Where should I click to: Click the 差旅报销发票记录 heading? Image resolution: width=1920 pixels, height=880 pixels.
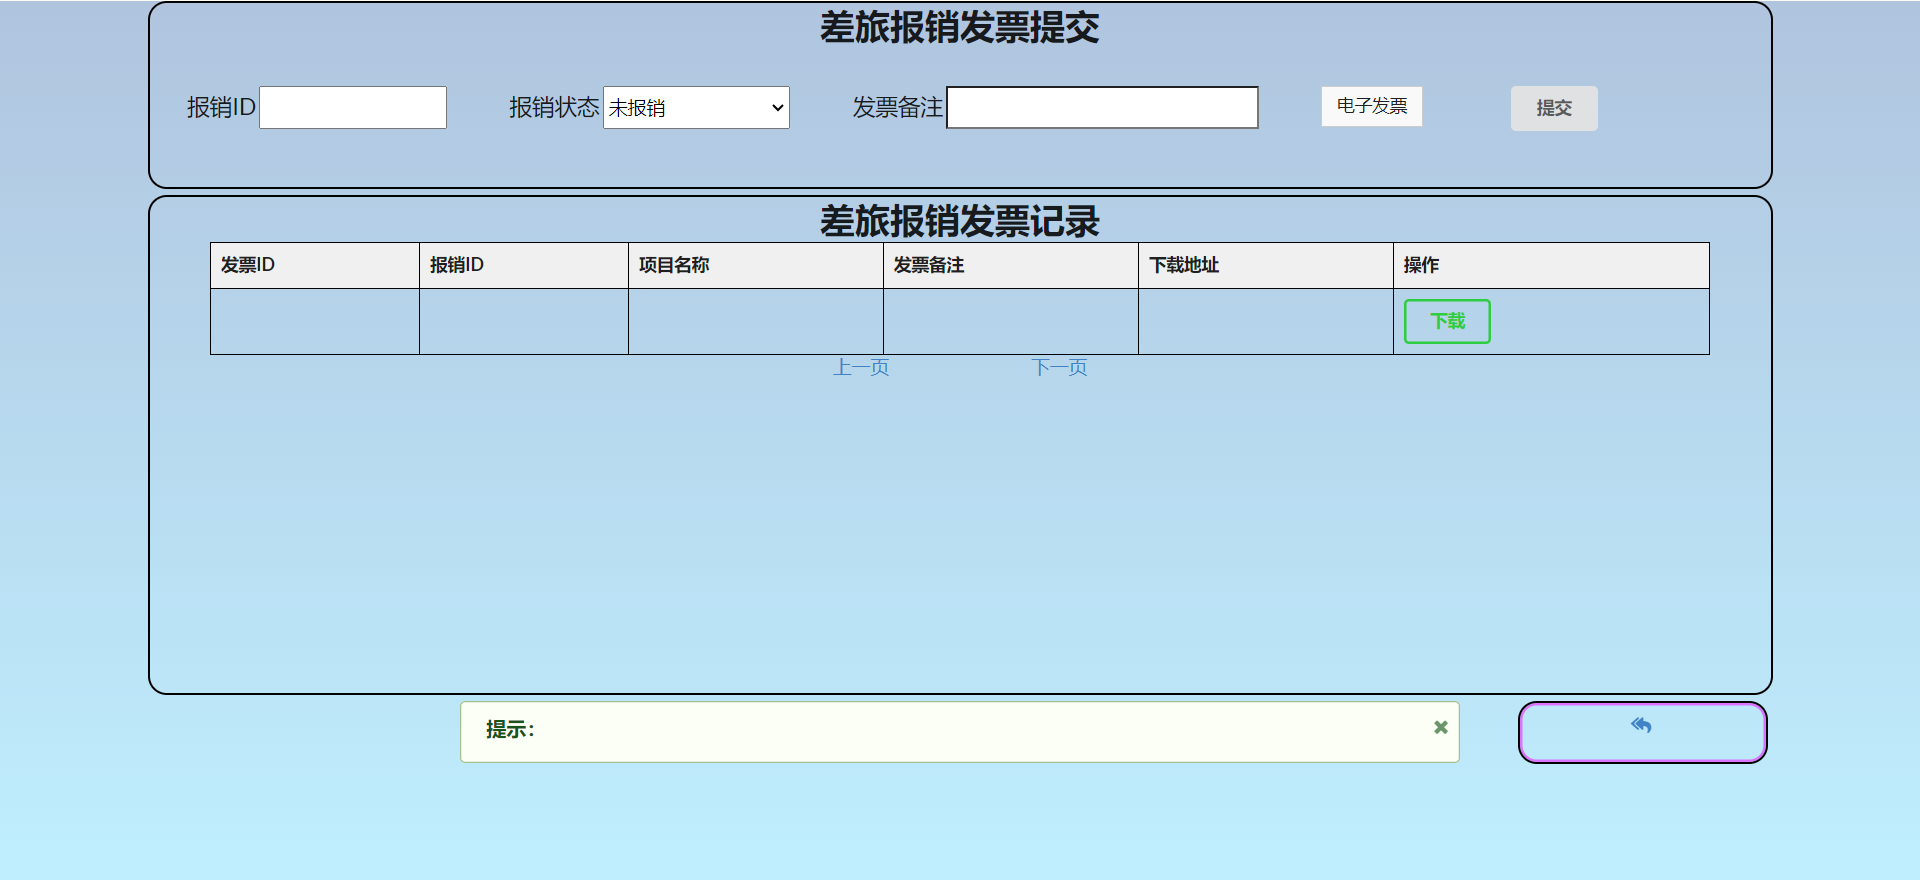[x=960, y=221]
